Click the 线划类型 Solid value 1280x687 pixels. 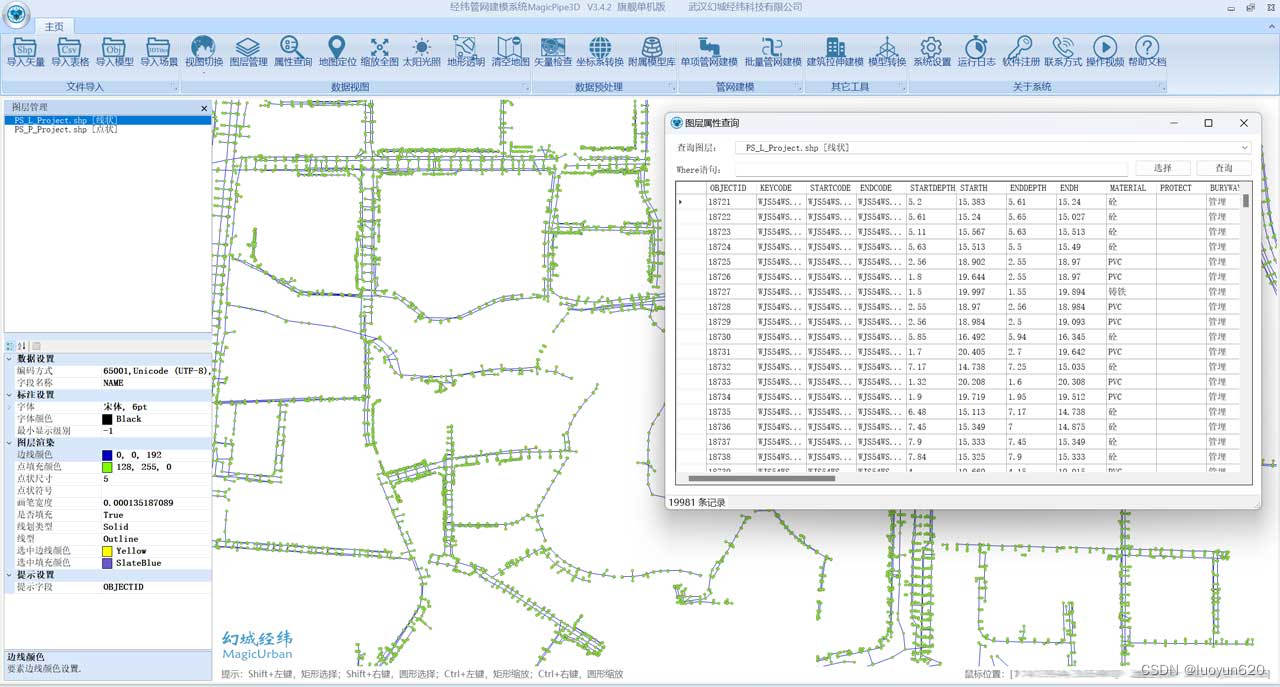(x=155, y=527)
